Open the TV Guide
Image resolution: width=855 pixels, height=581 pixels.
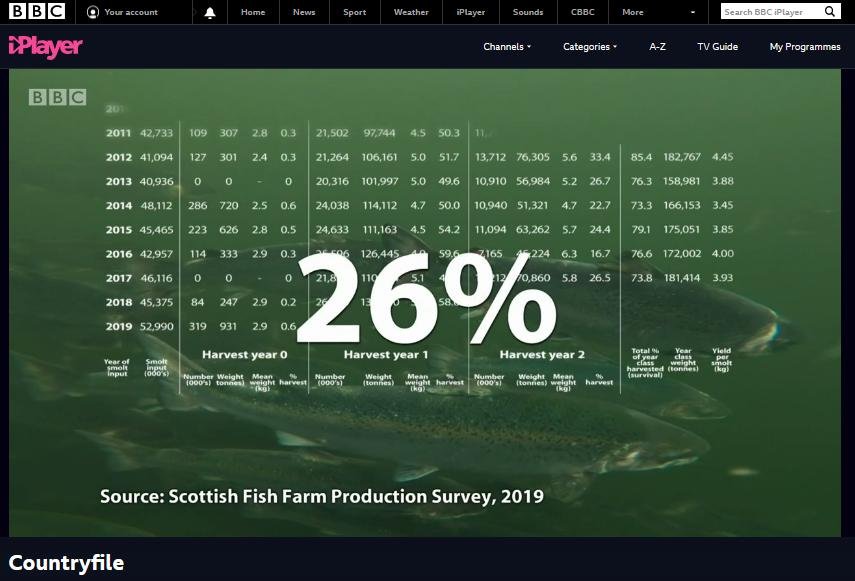tap(717, 46)
